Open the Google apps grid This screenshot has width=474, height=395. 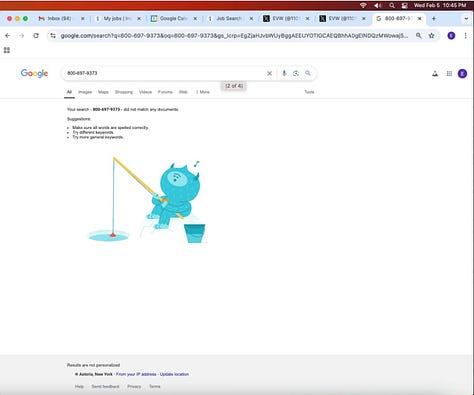pyautogui.click(x=449, y=74)
